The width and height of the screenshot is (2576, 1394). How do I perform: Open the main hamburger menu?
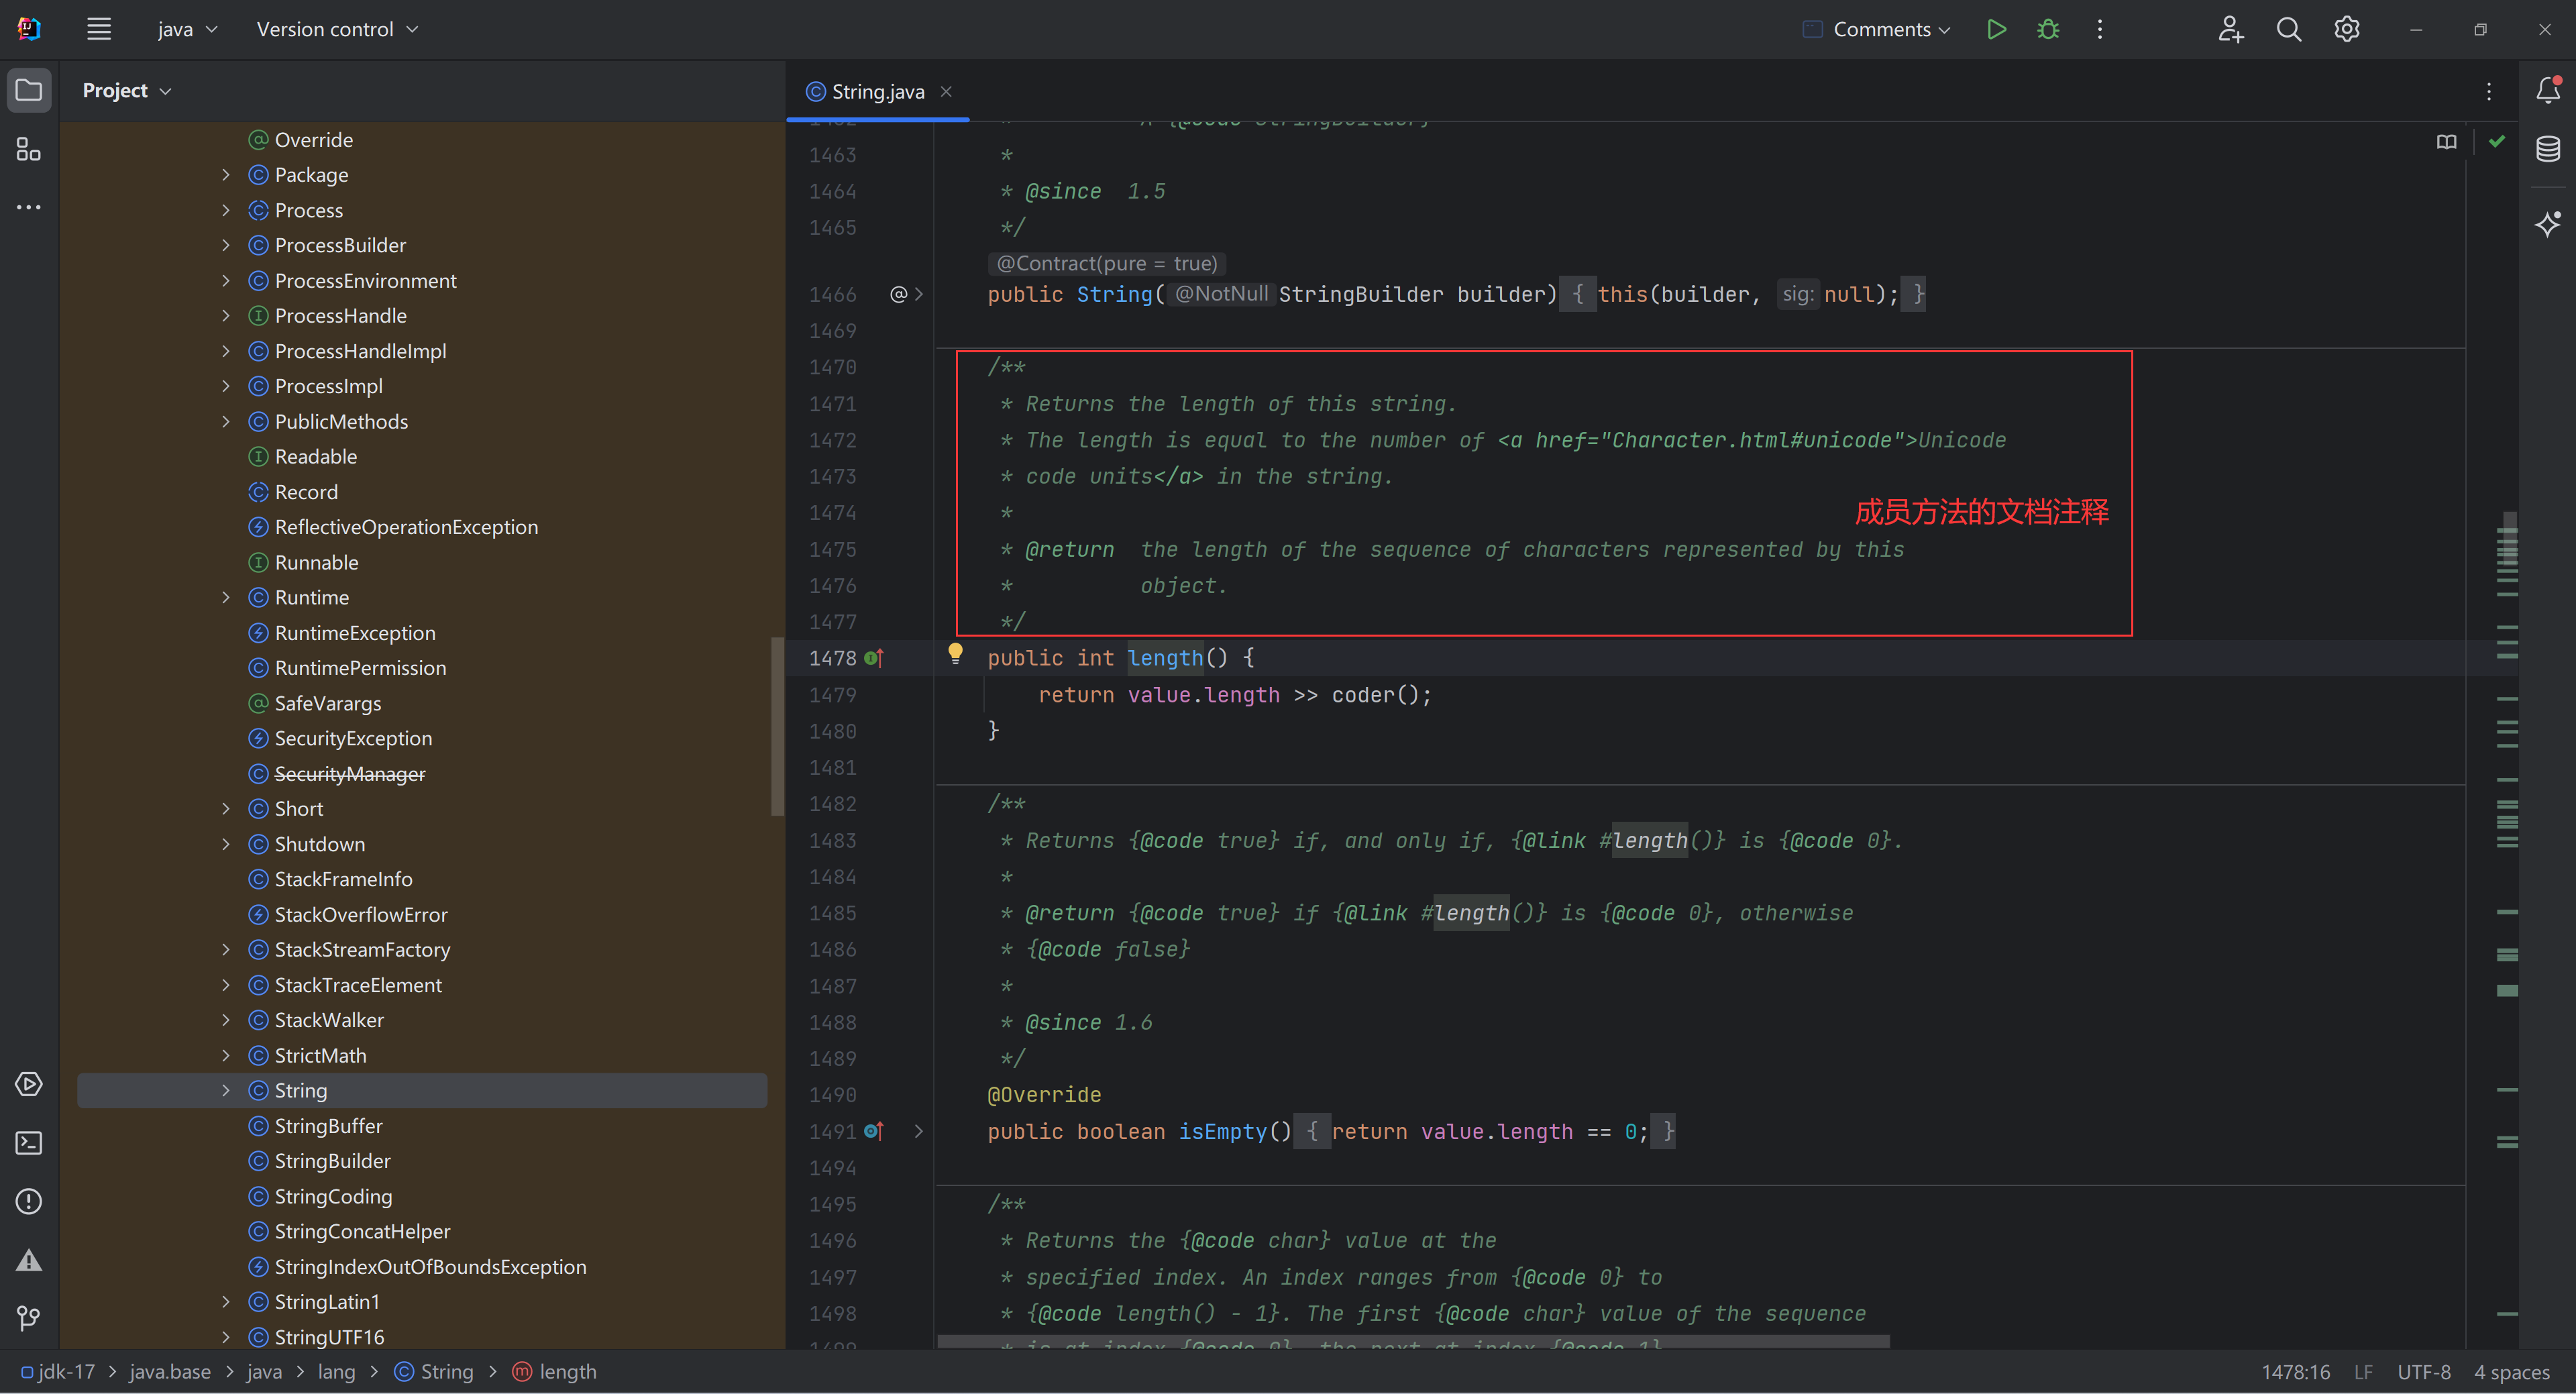[x=98, y=29]
